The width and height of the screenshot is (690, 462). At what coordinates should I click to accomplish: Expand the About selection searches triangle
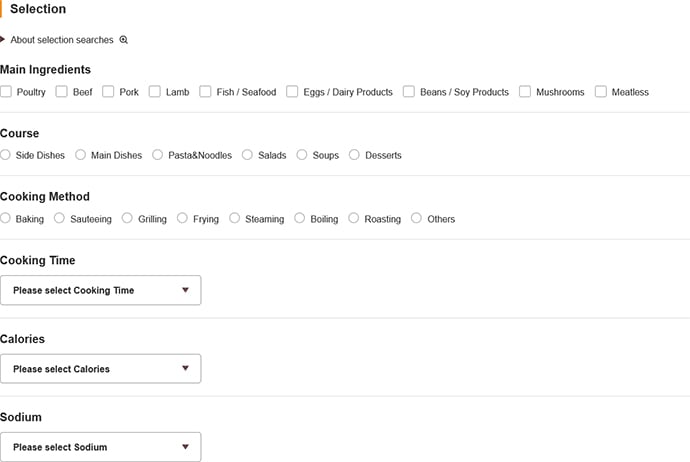click(x=2, y=40)
